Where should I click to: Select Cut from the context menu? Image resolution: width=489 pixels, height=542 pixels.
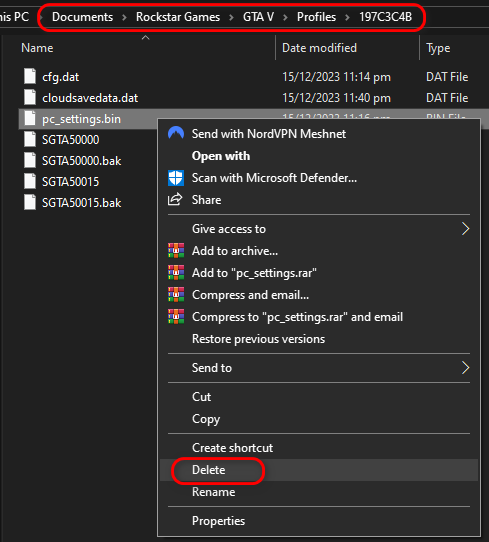(319, 397)
